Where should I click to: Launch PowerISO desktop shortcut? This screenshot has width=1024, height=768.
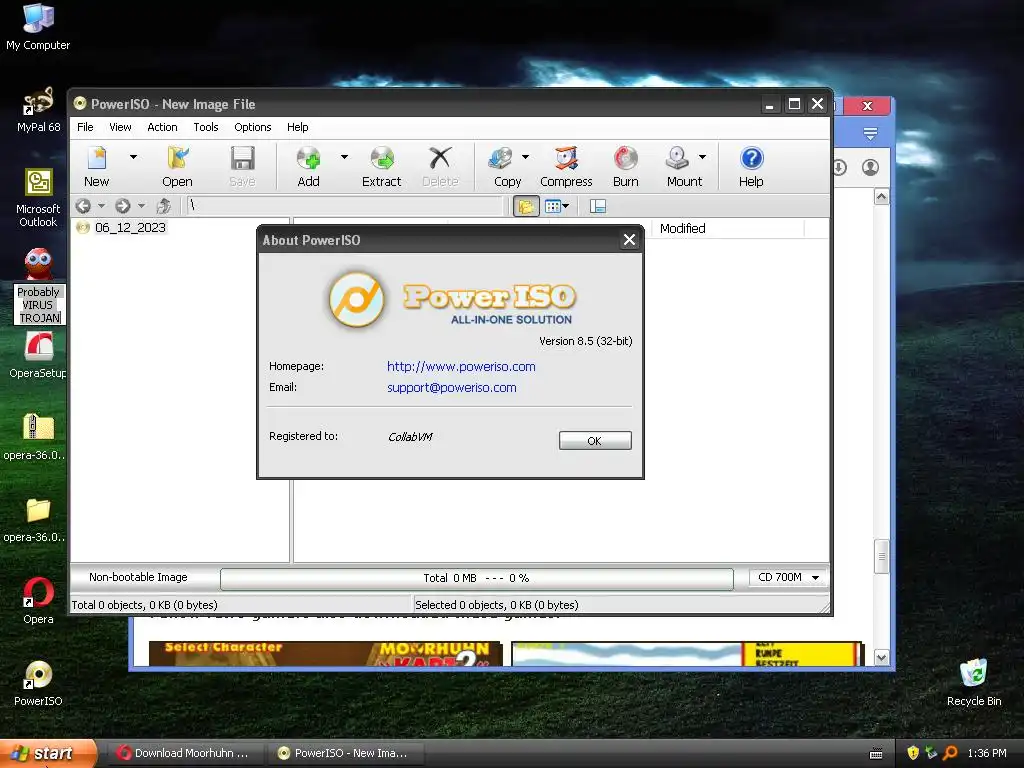(x=38, y=683)
